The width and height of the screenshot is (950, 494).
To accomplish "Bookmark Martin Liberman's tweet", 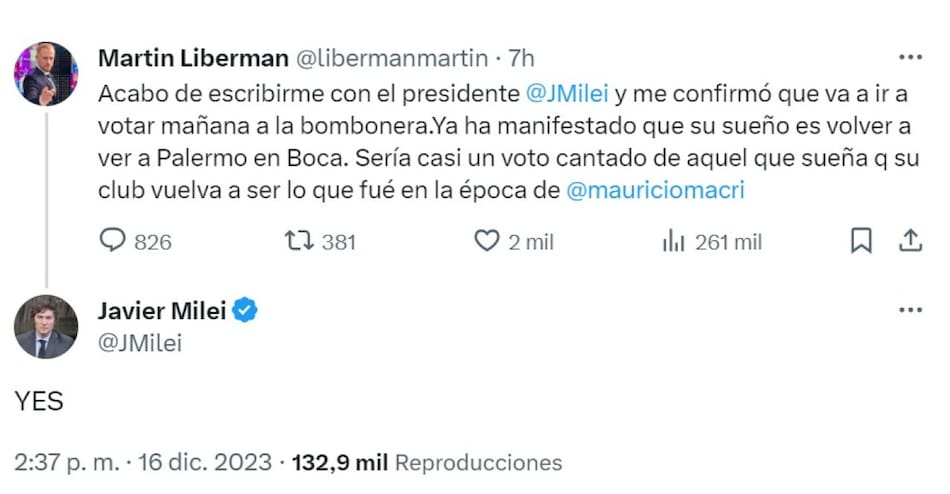I will tap(861, 241).
